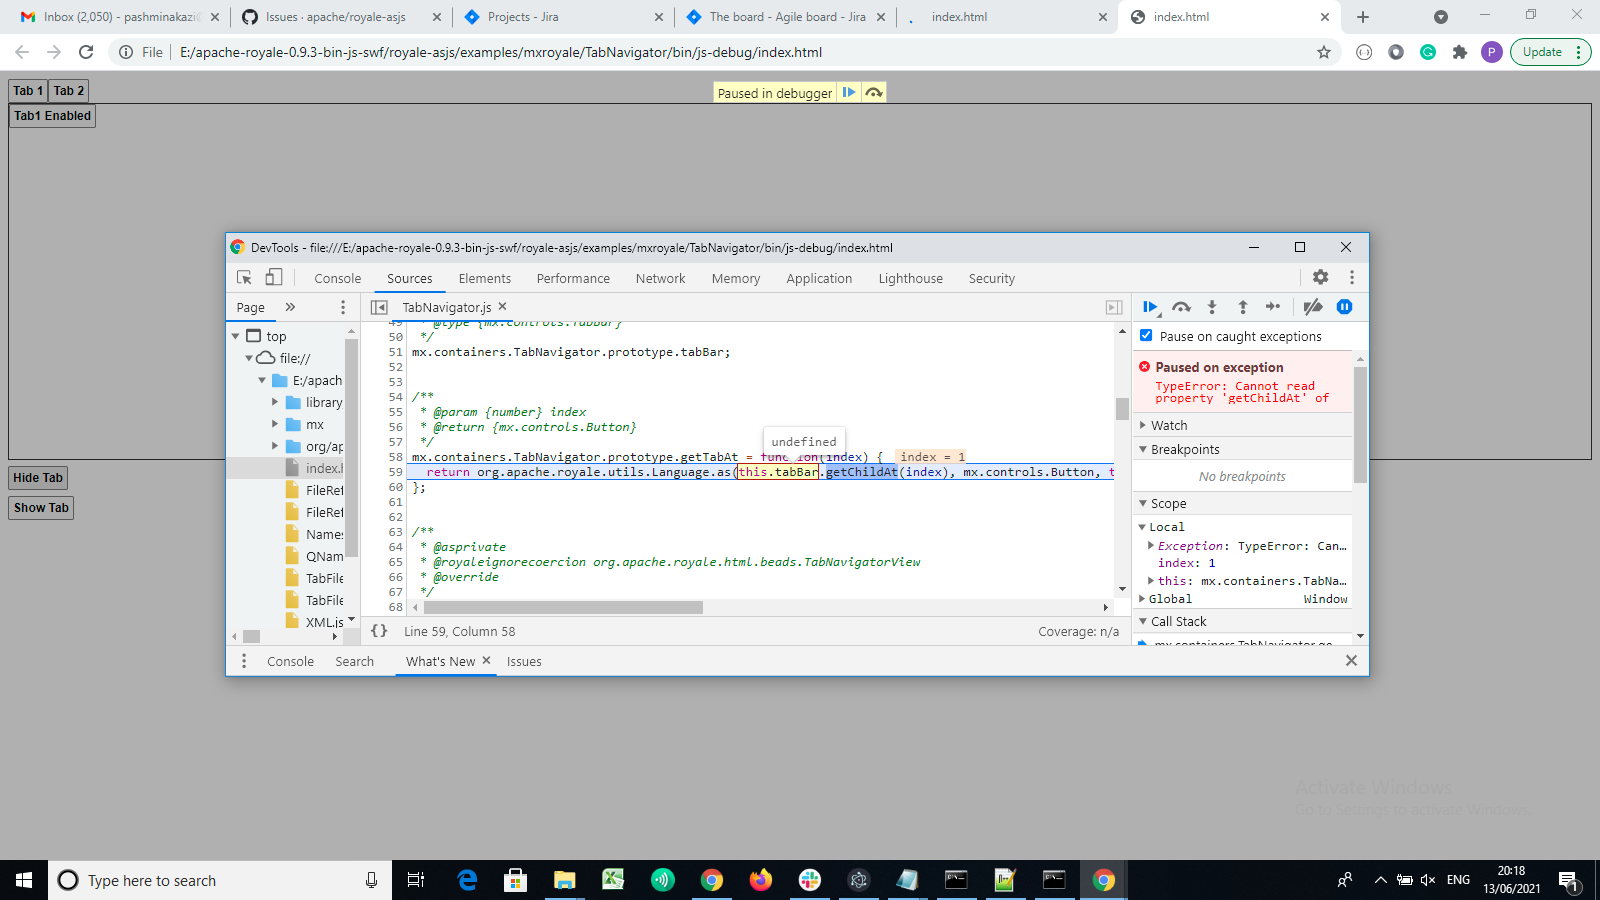Switch to the Console panel tab
1600x900 pixels.
tap(338, 279)
